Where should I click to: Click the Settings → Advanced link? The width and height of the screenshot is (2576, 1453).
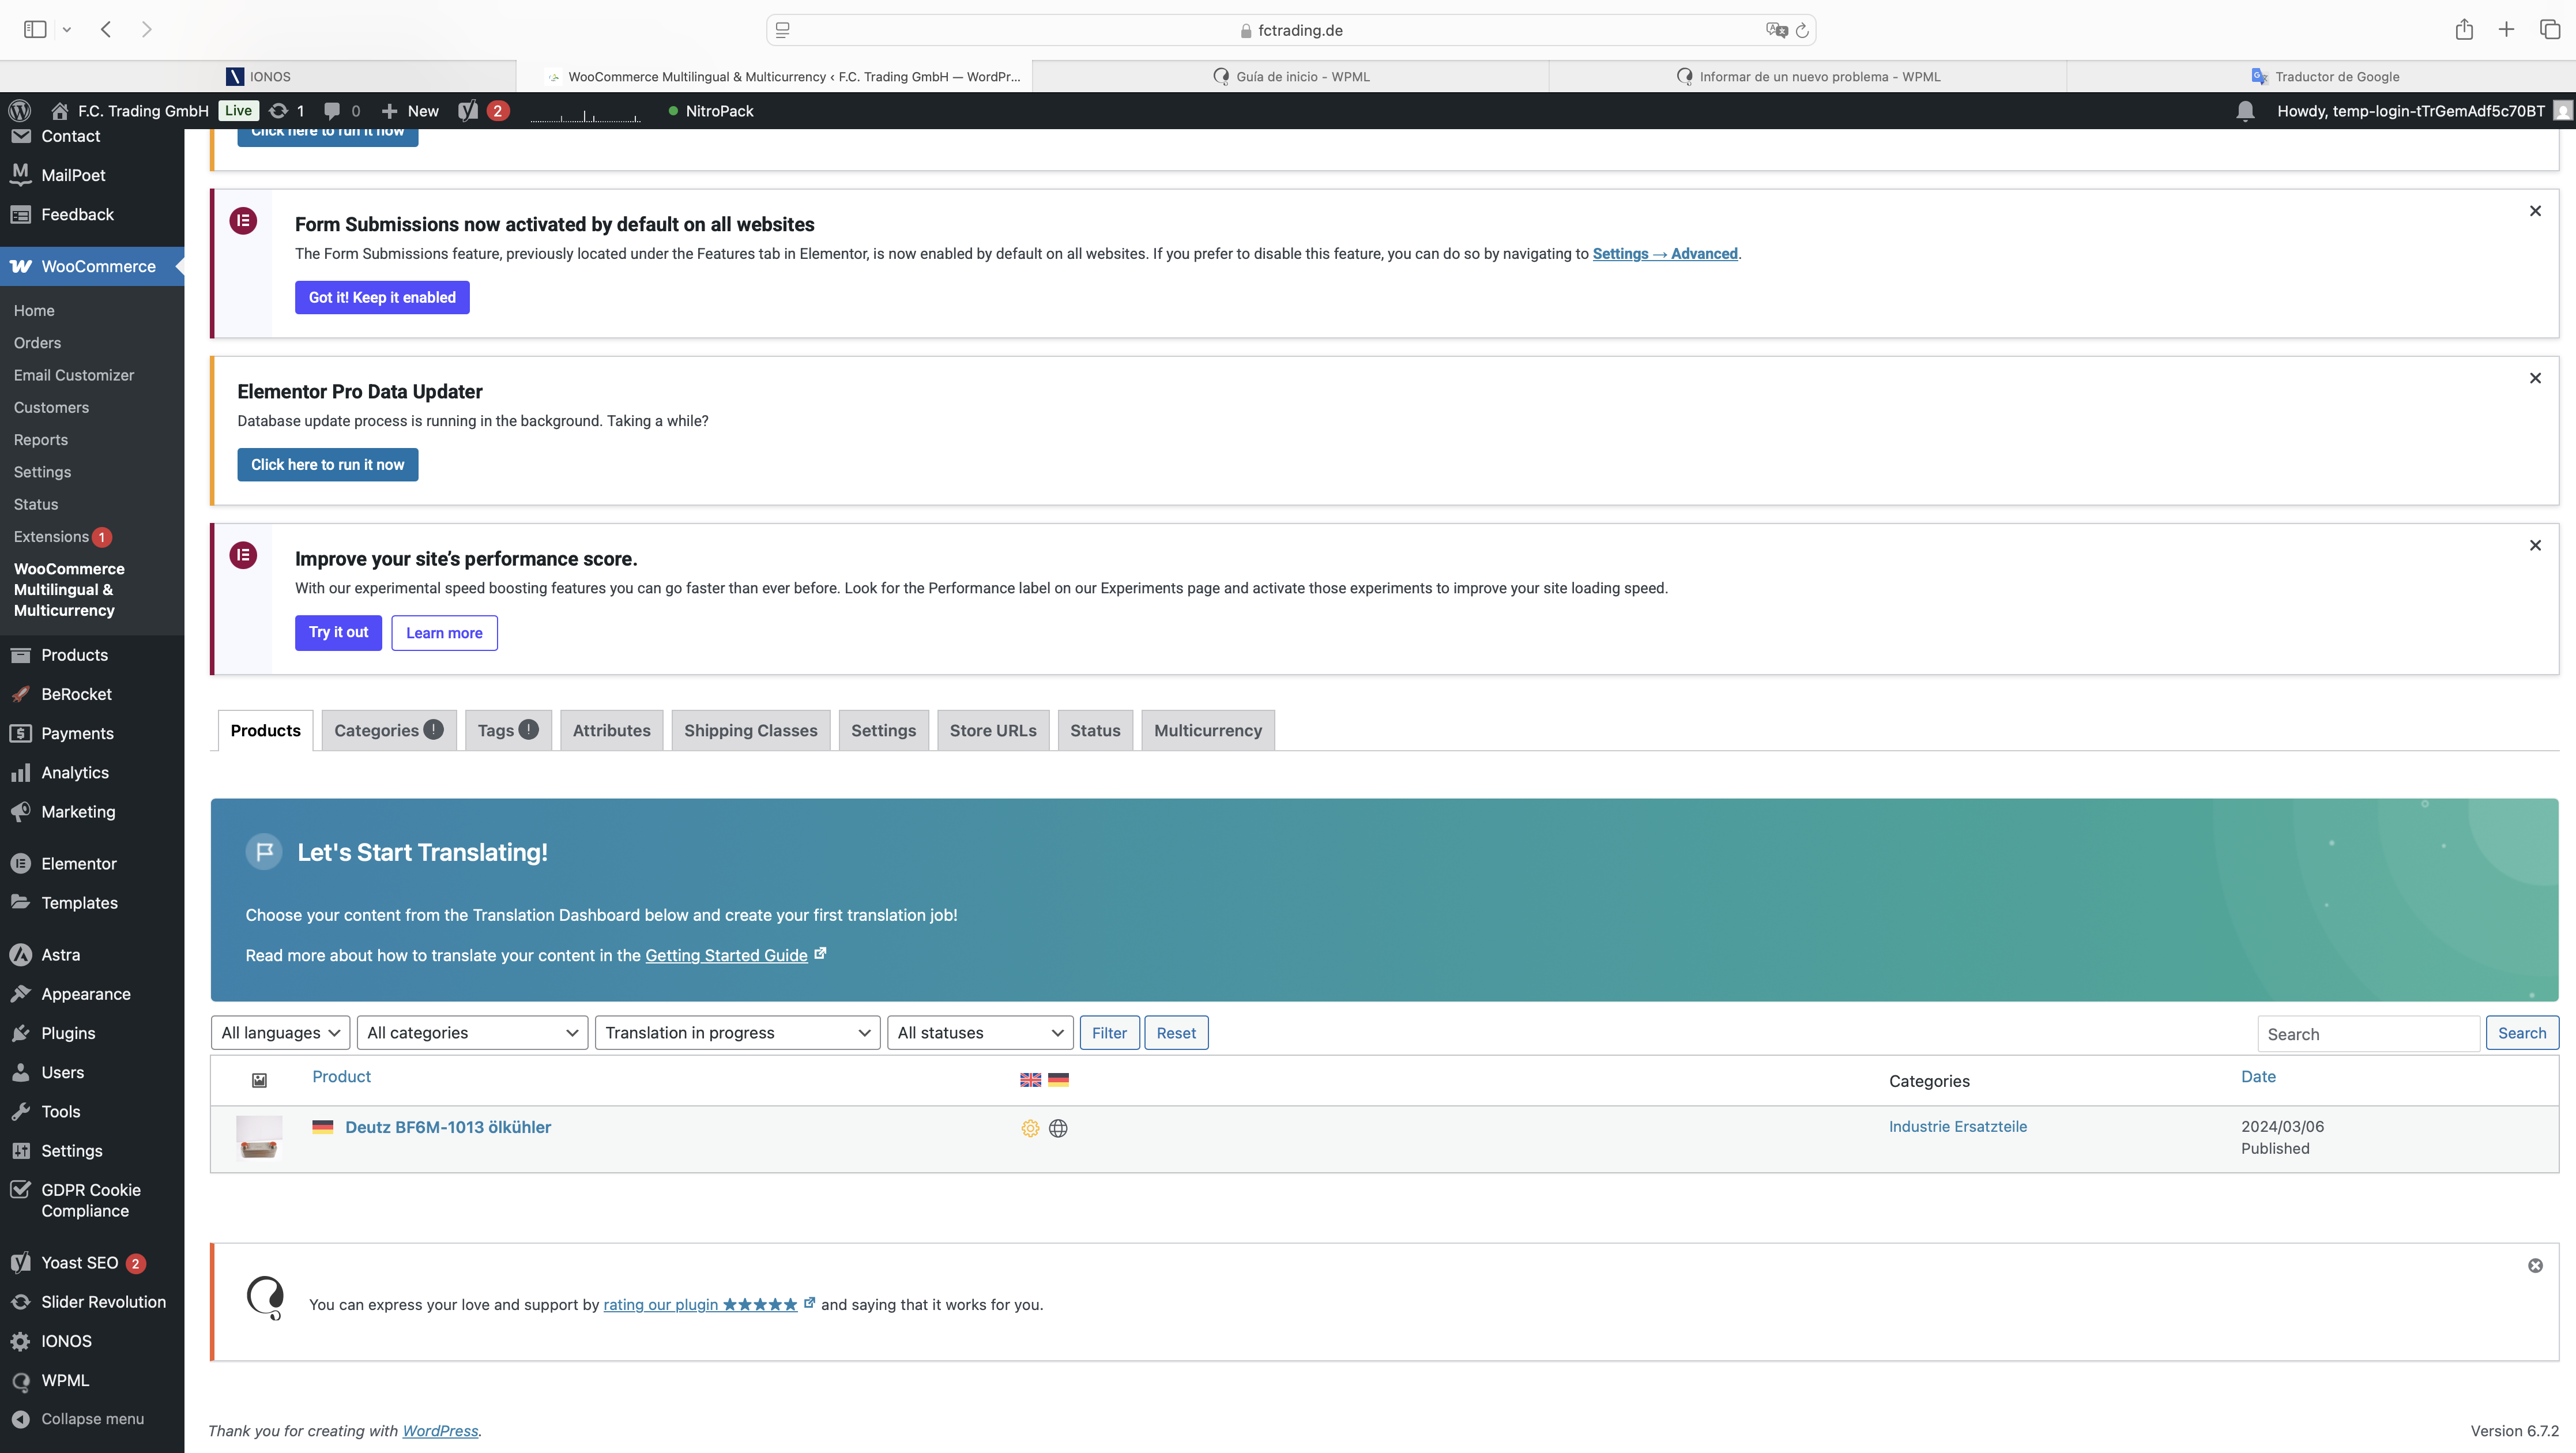coord(1665,254)
